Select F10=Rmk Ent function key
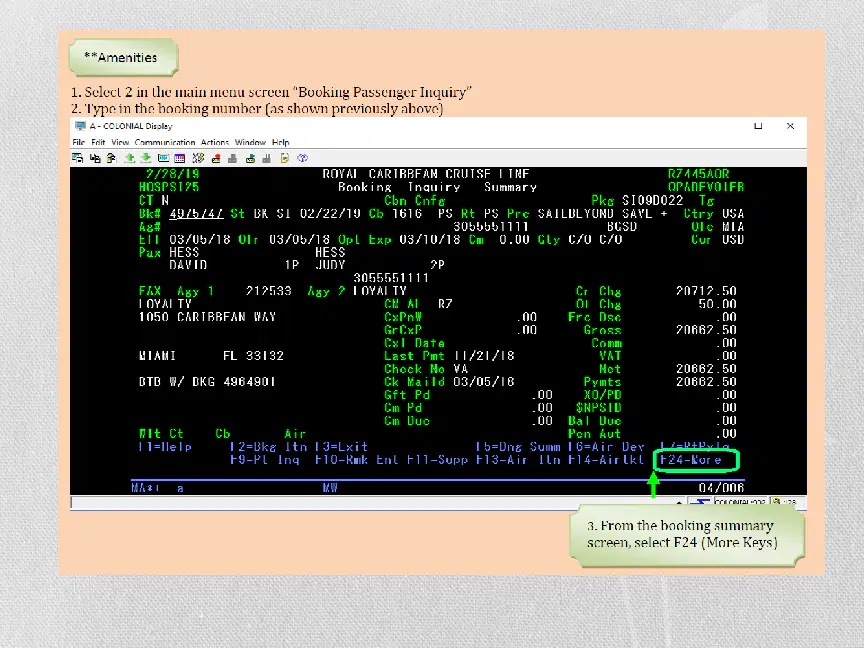864x648 pixels. coord(356,460)
